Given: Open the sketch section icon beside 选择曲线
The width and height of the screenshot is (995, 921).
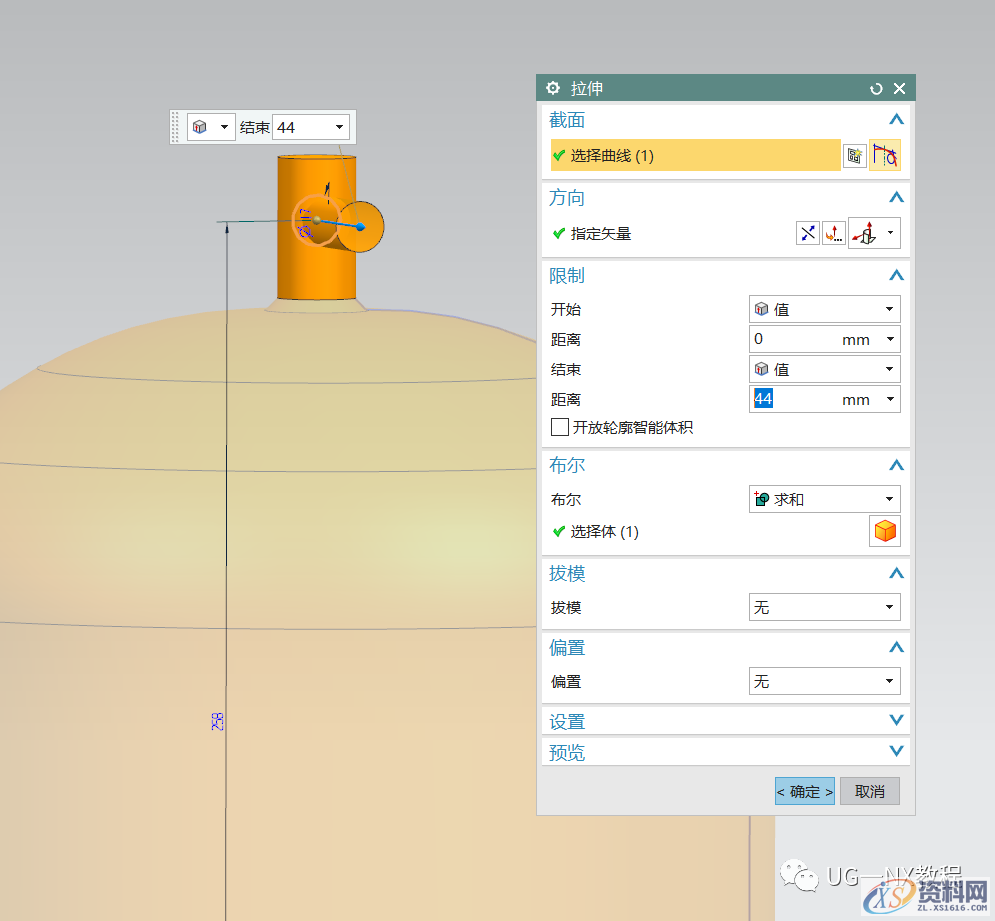Looking at the screenshot, I should (854, 155).
